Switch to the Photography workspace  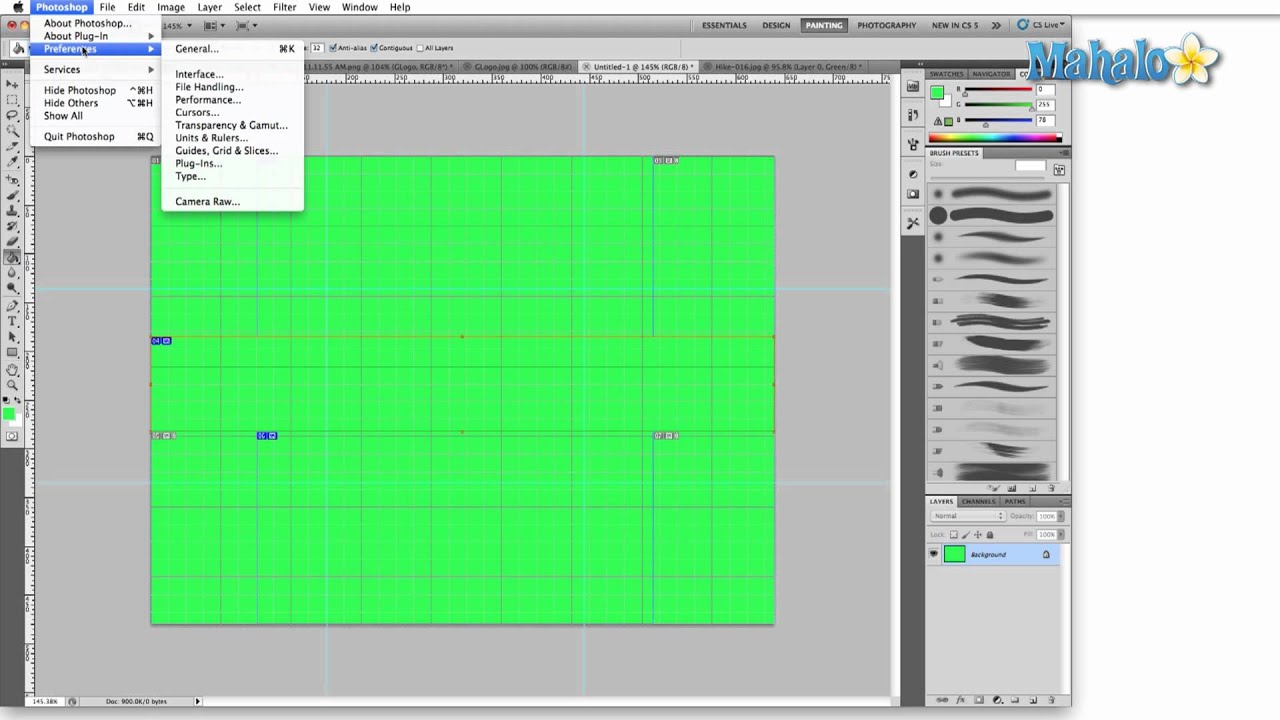coord(886,25)
